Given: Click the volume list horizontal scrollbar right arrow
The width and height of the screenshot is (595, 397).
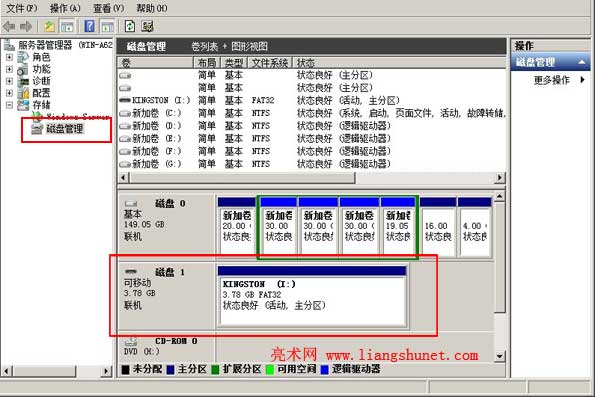Looking at the screenshot, I should click(x=500, y=177).
